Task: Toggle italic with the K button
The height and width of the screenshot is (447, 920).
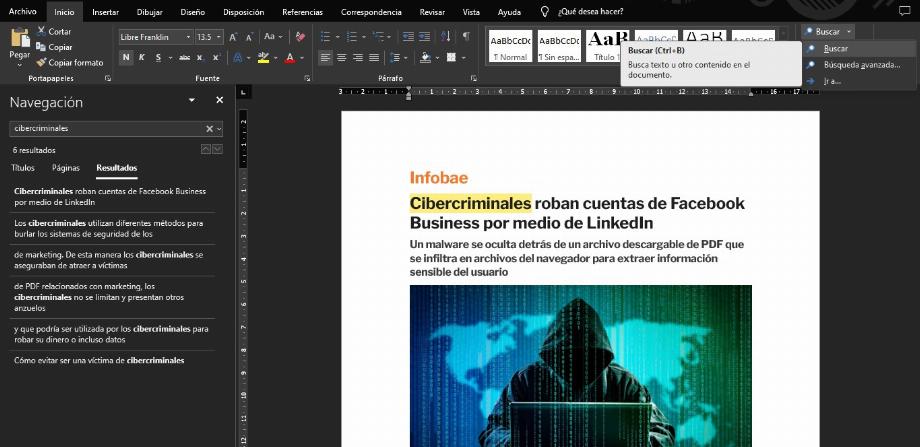Action: click(x=142, y=57)
